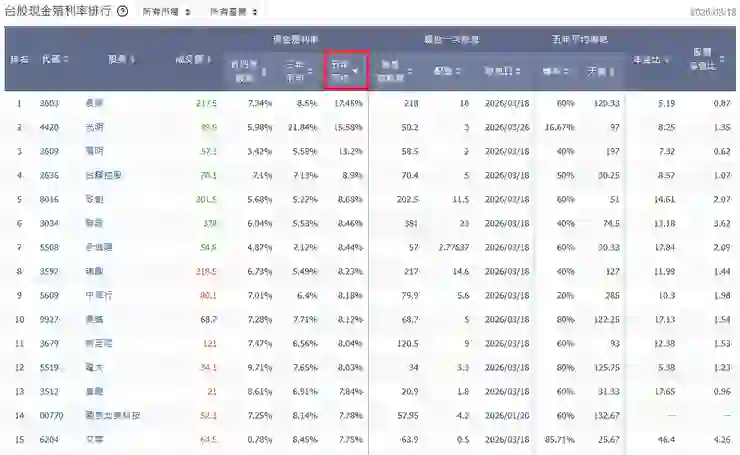740x455 pixels.
Task: Select the ETF name in the 00770 row
Action: tap(113, 416)
